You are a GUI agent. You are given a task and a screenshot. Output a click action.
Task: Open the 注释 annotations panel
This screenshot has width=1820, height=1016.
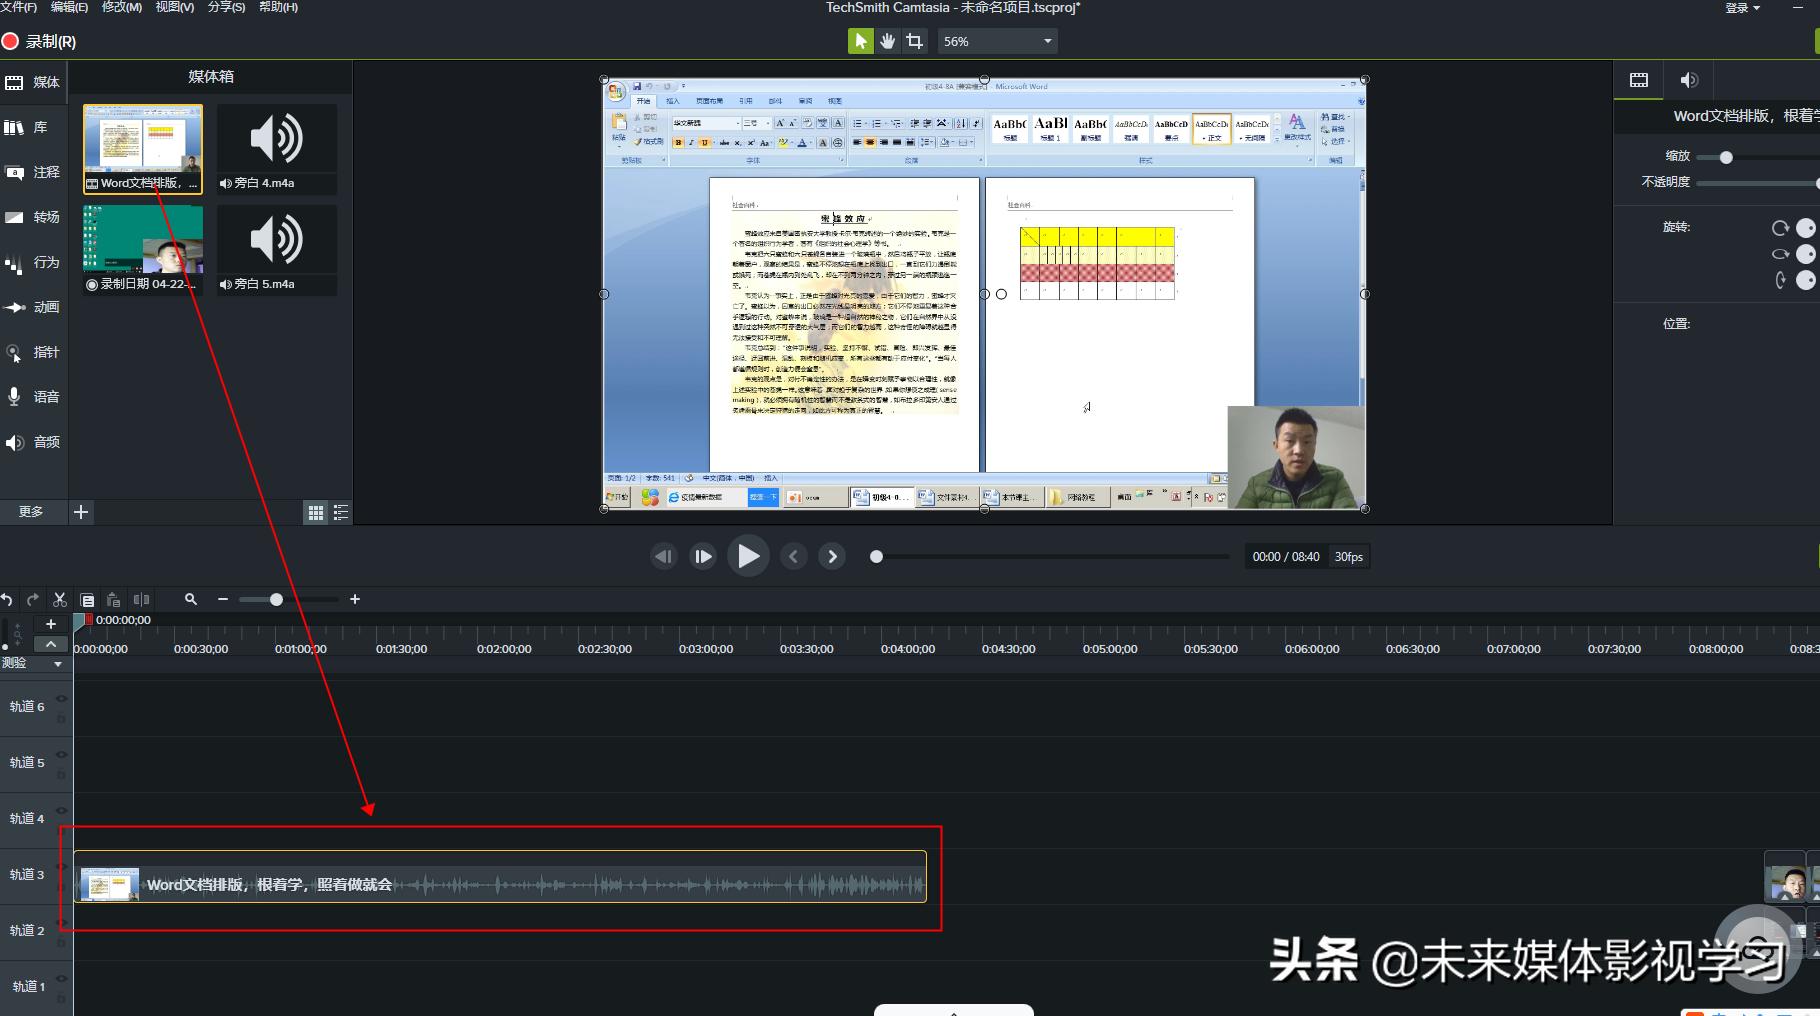[34, 172]
